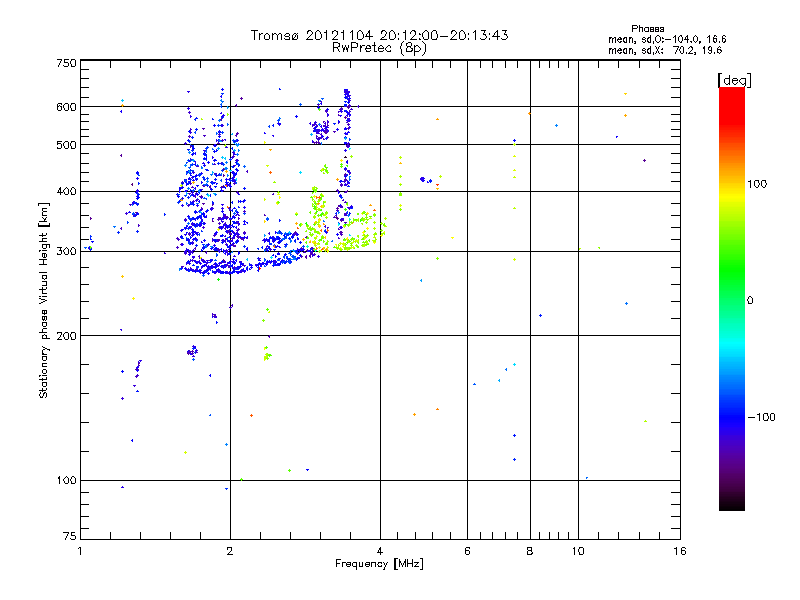Select the "mean, sd,O:-104.0, 16.6" statistic
Screen dimensions: 800x600
tap(667, 39)
